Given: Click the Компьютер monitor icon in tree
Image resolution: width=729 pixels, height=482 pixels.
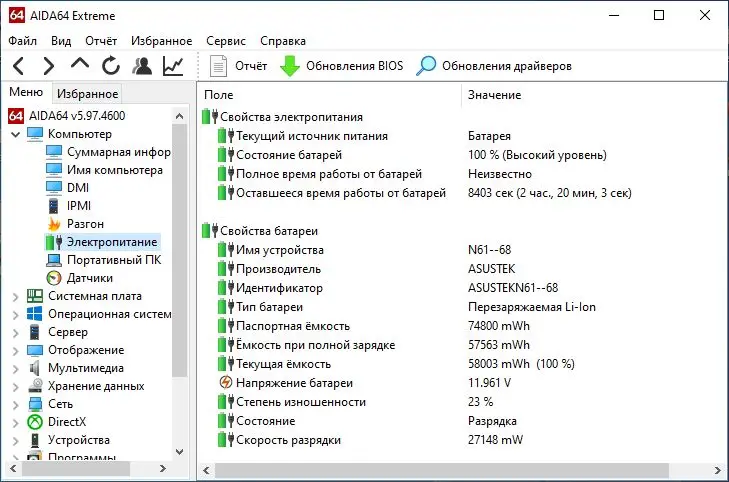Looking at the screenshot, I should tap(35, 134).
